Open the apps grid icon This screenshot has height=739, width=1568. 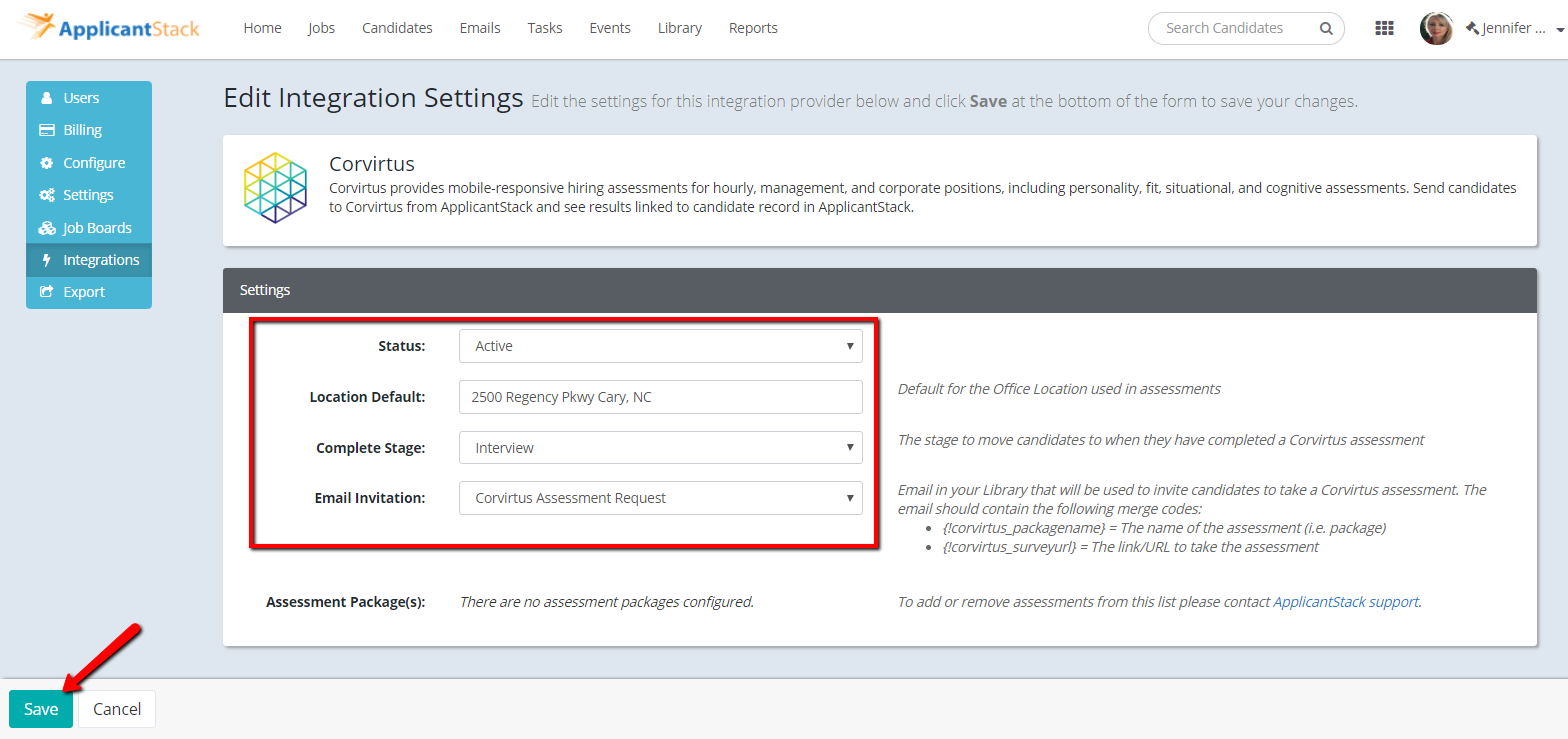click(1384, 28)
